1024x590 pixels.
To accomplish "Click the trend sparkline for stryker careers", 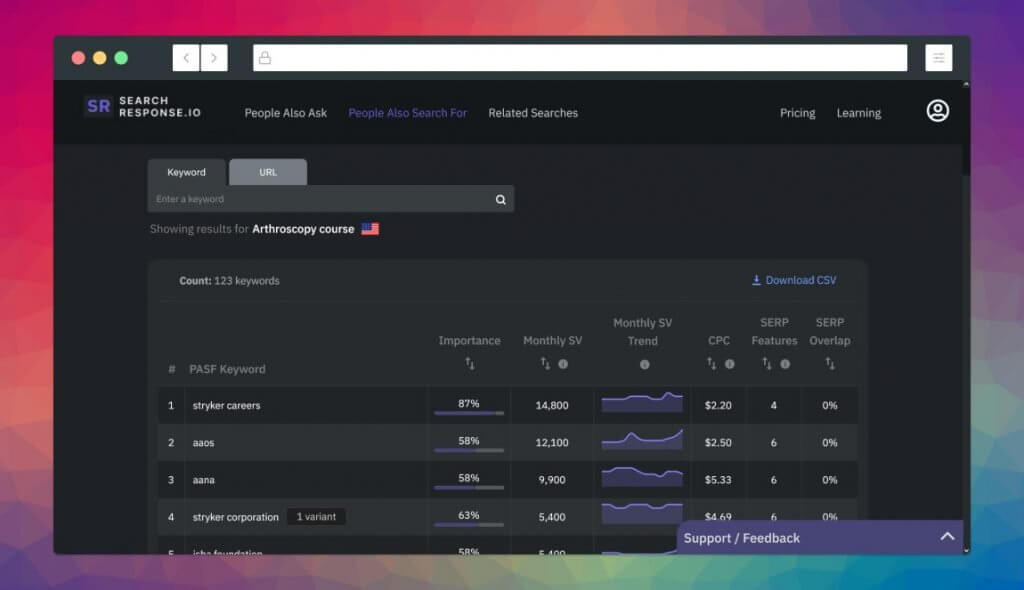I will [x=642, y=402].
